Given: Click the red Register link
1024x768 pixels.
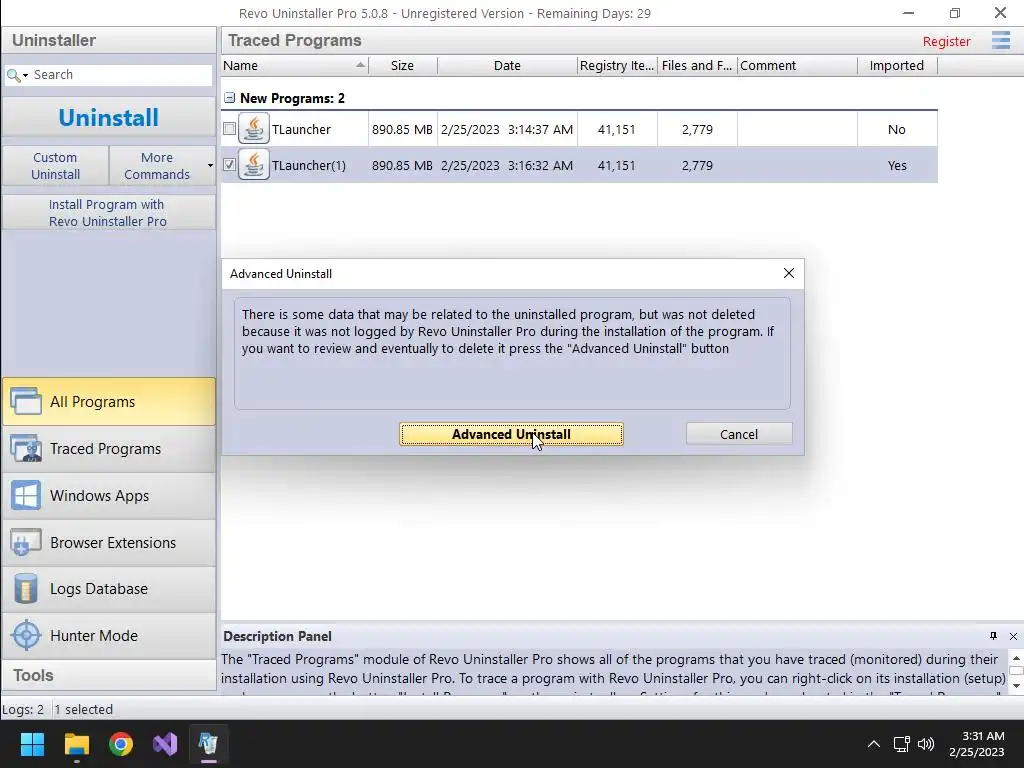Looking at the screenshot, I should (x=946, y=41).
